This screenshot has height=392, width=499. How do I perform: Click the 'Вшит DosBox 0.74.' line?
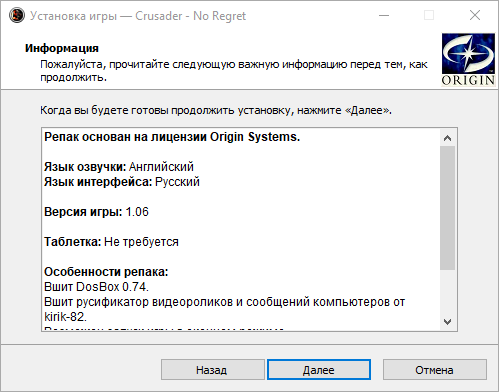(96, 287)
